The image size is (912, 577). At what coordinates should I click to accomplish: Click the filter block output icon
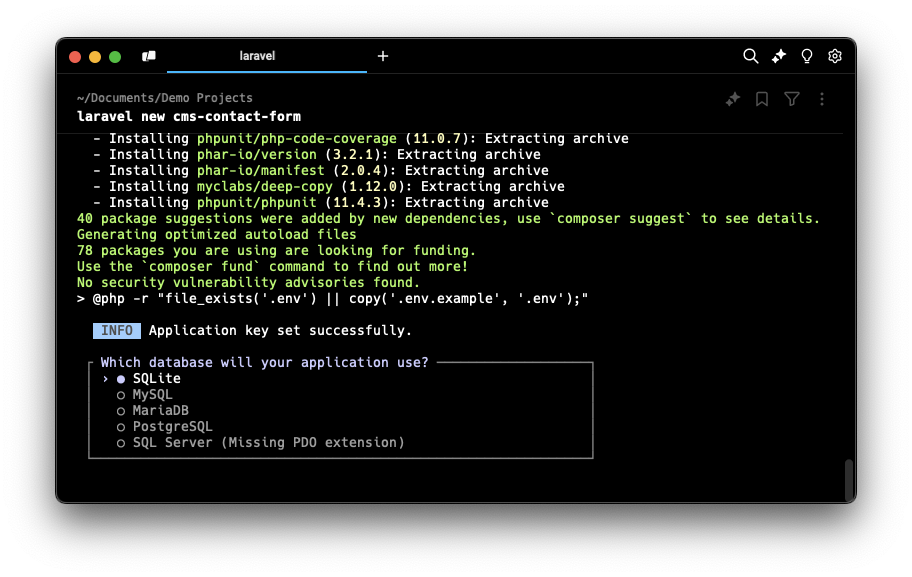[x=792, y=99]
